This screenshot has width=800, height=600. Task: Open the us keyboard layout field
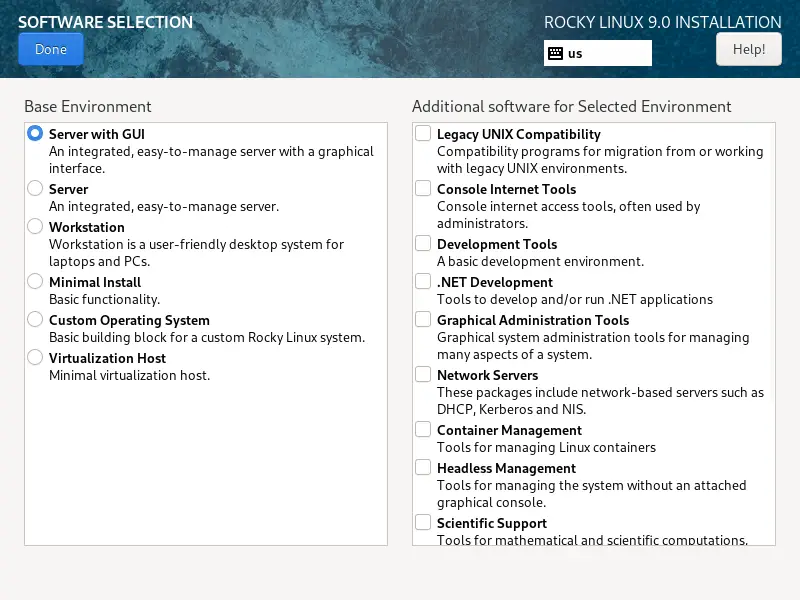coord(597,53)
